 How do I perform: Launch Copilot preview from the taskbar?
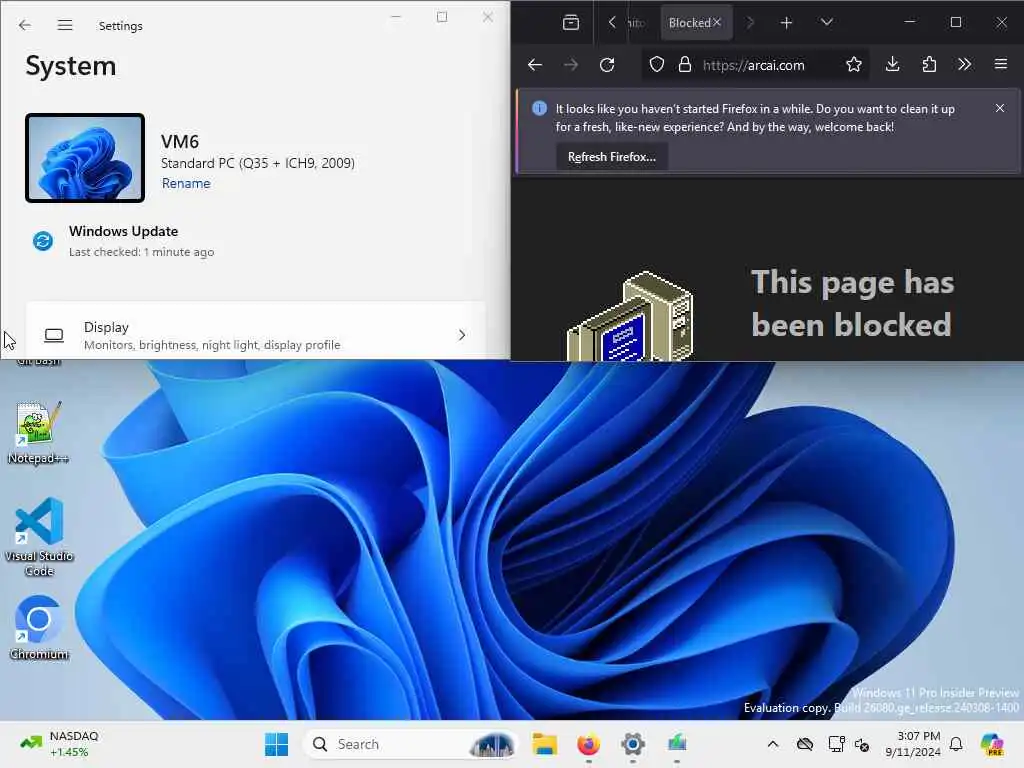click(993, 744)
